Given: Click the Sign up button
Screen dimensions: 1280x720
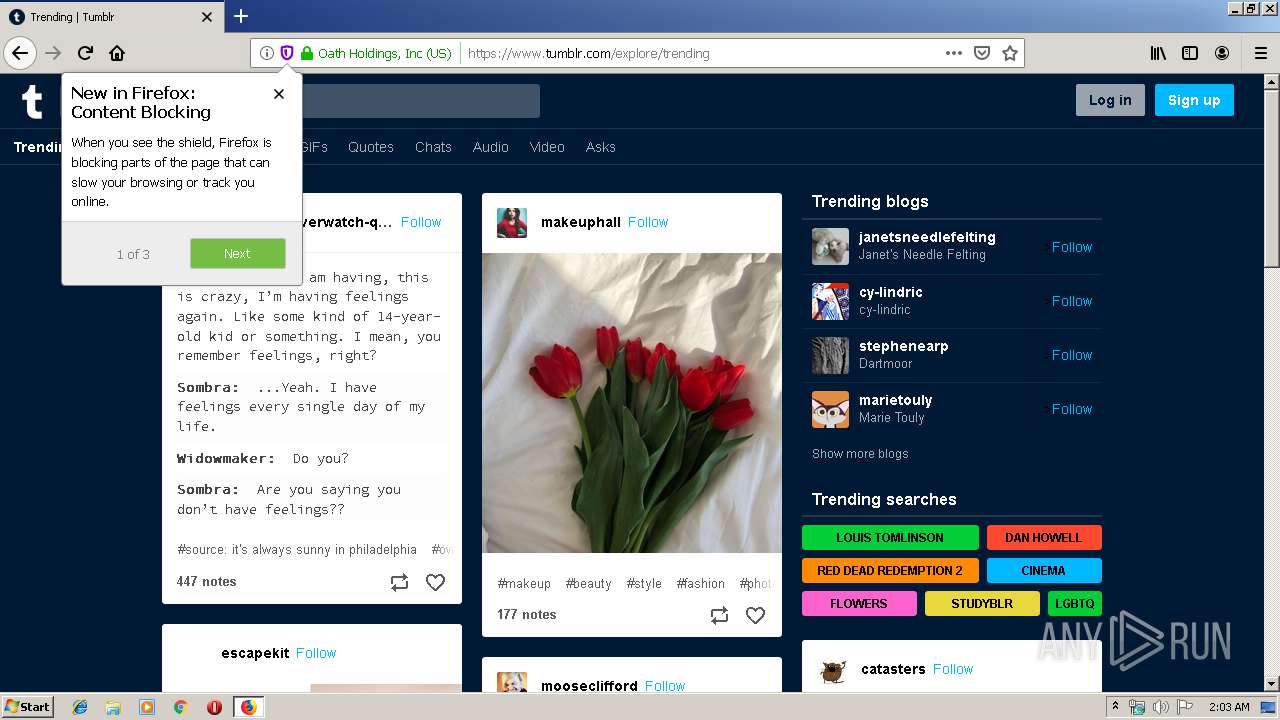Looking at the screenshot, I should 1194,100.
